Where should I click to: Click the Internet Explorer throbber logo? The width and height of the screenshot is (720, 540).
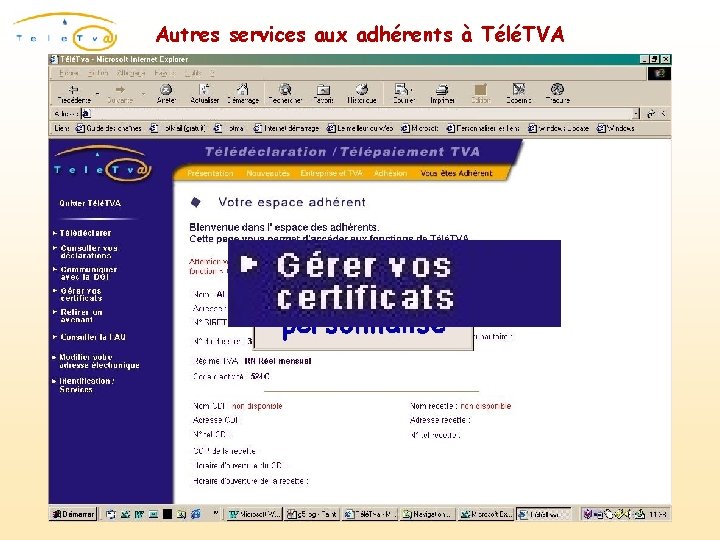[x=659, y=73]
